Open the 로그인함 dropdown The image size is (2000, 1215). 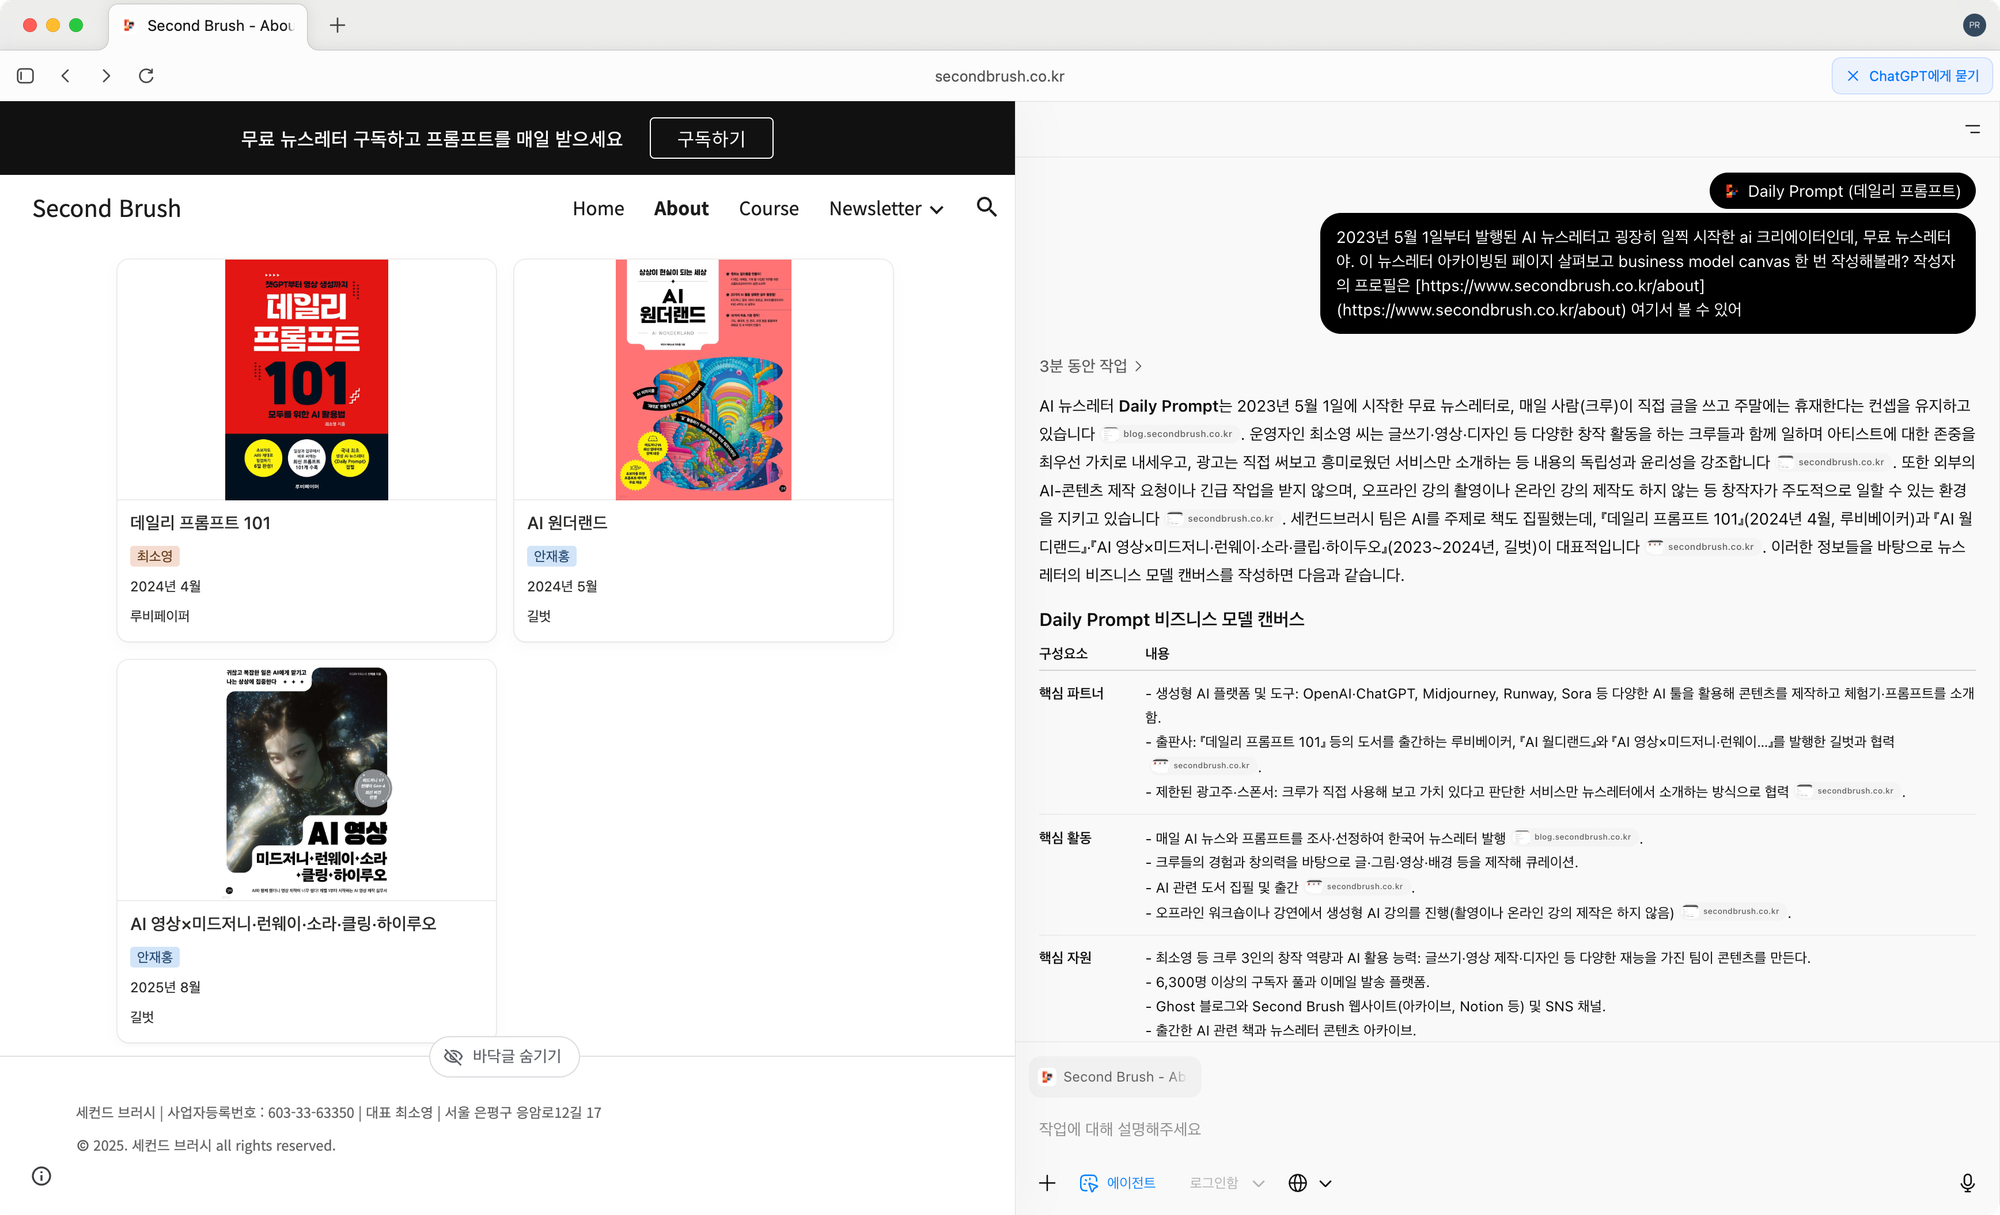[x=1226, y=1183]
